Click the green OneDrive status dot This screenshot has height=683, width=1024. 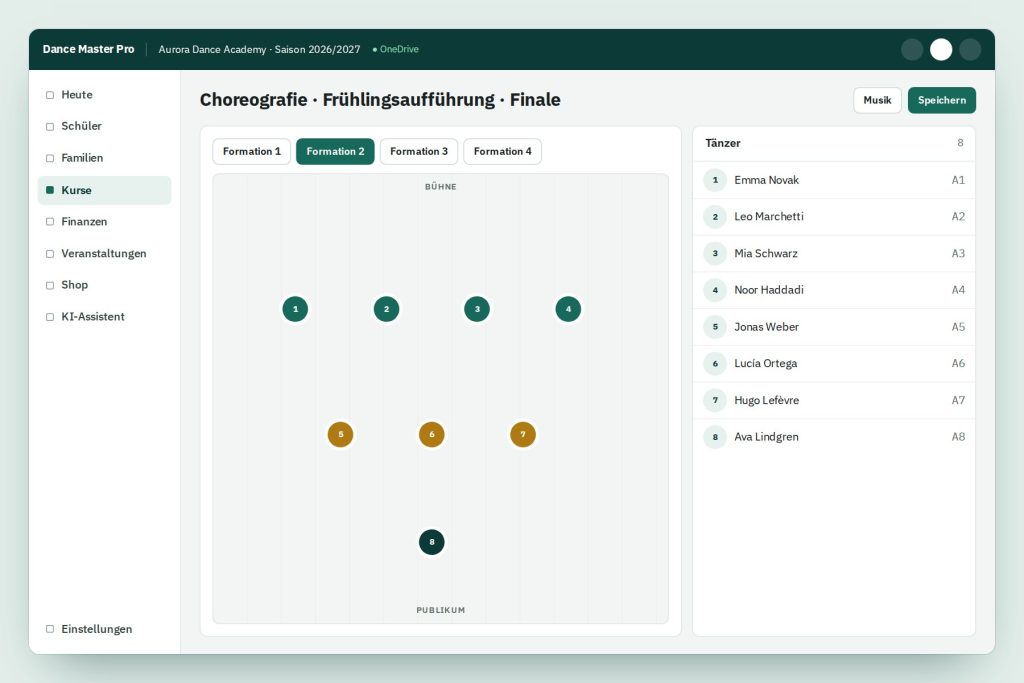click(375, 50)
